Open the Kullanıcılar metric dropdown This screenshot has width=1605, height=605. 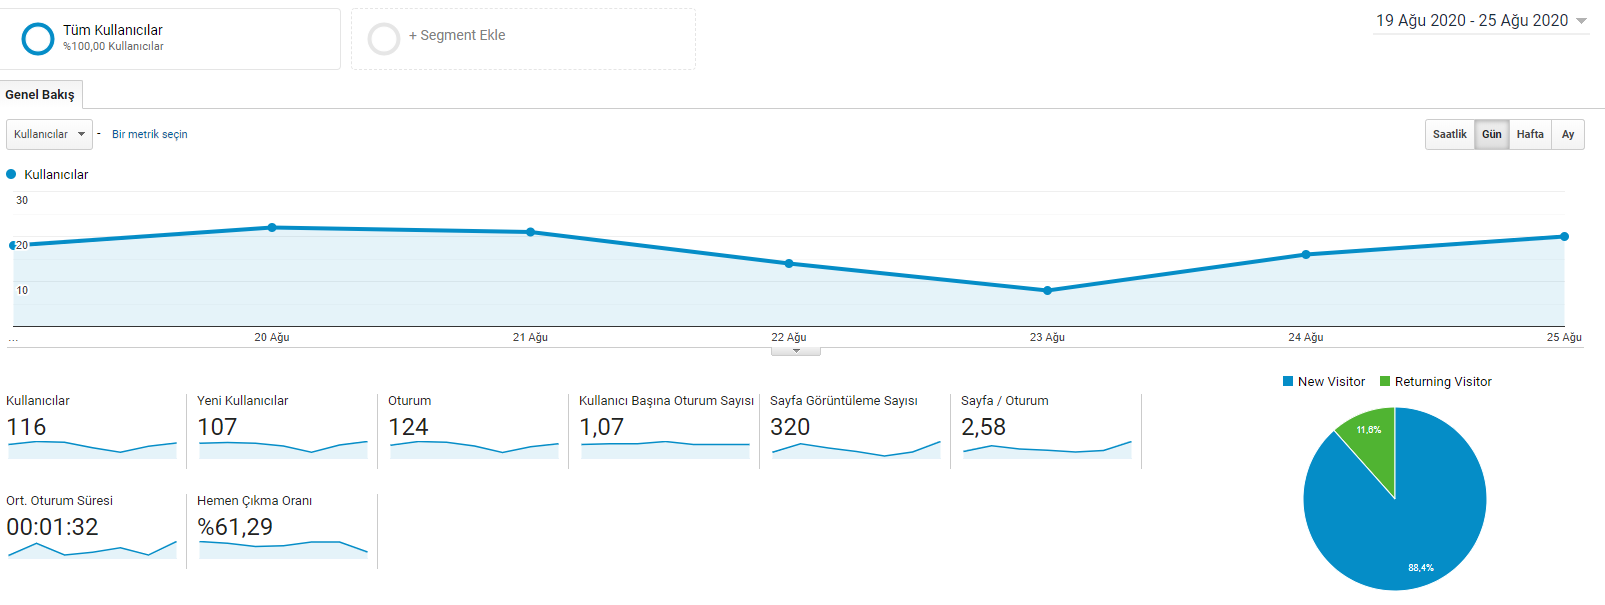pyautogui.click(x=49, y=134)
